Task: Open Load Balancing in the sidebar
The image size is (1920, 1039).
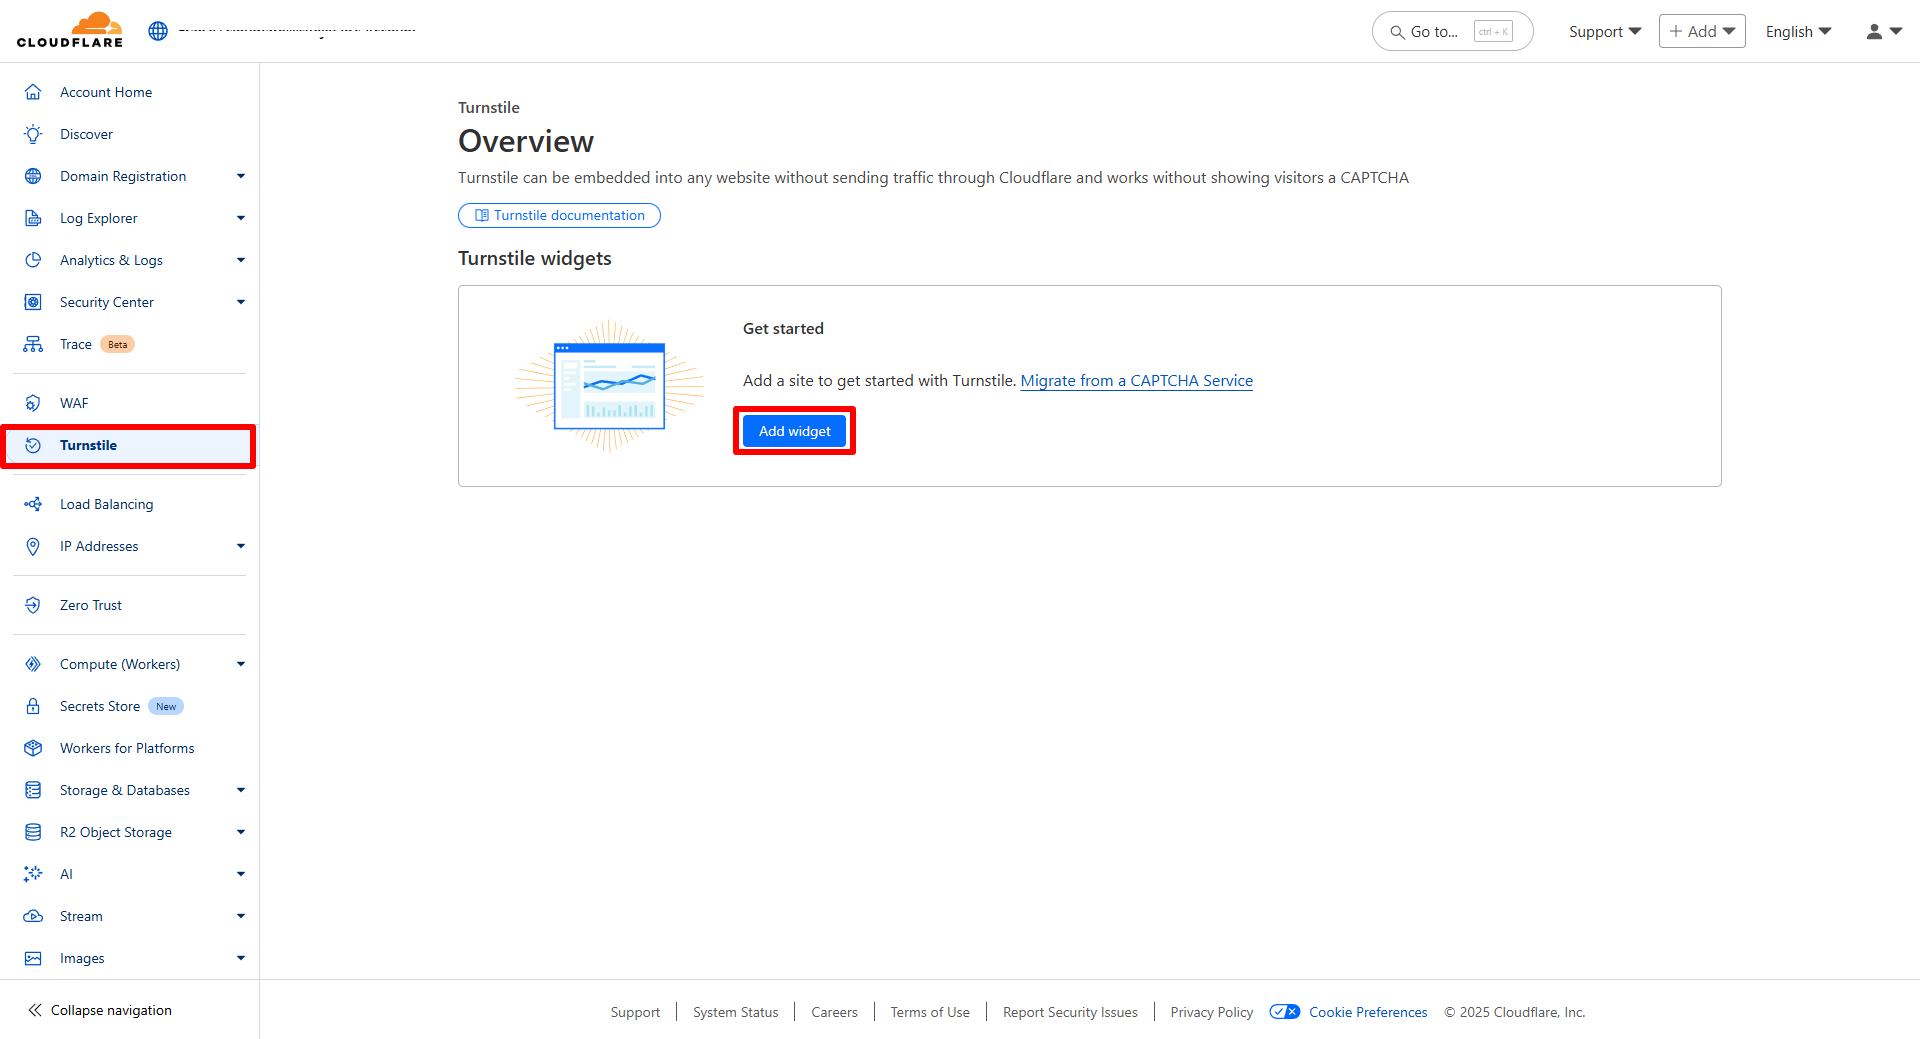Action: (107, 504)
